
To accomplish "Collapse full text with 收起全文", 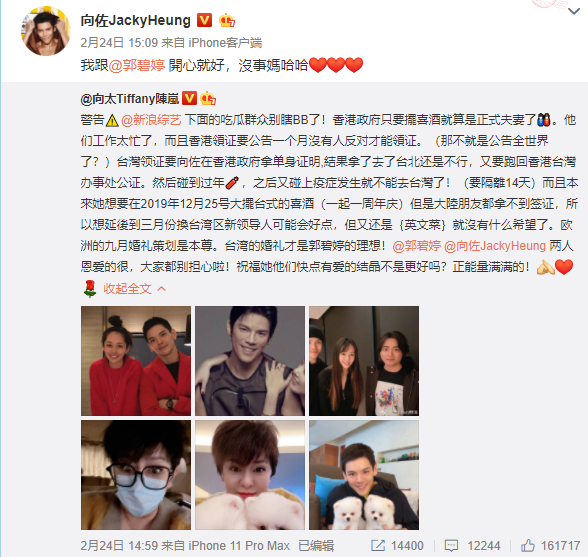I will coord(134,288).
